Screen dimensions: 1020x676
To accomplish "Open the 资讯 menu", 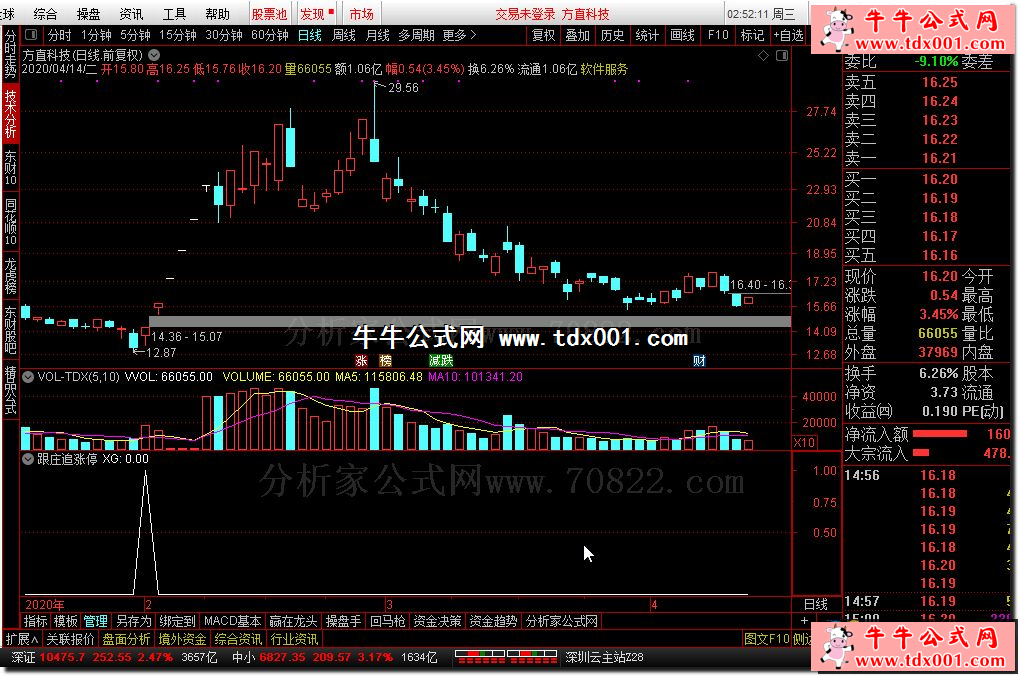I will pyautogui.click(x=131, y=14).
